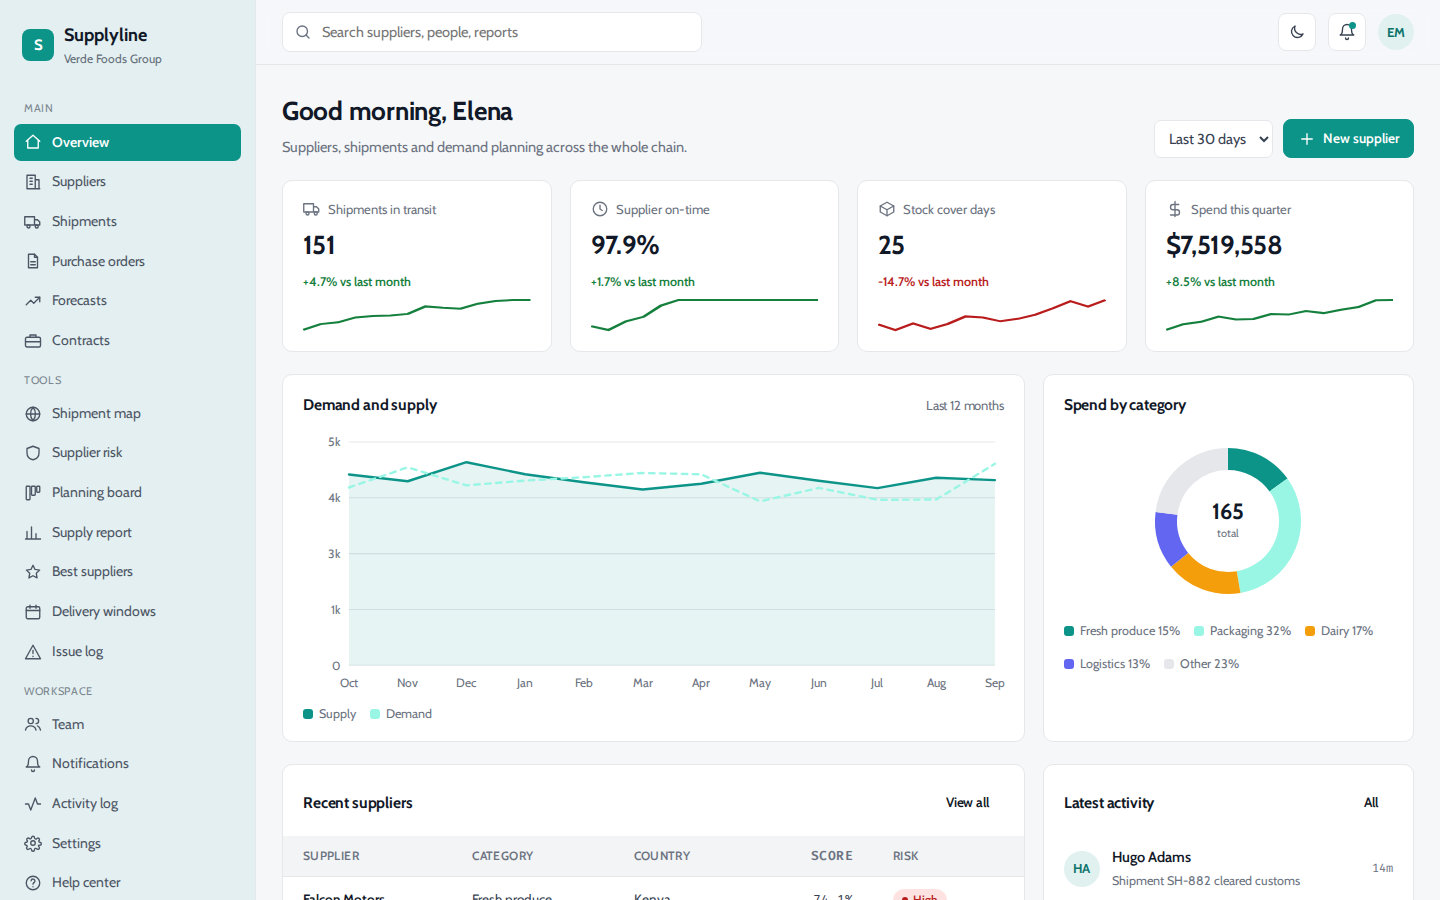The image size is (1440, 900).
Task: Open the Last 30 days dropdown
Action: pos(1213,139)
